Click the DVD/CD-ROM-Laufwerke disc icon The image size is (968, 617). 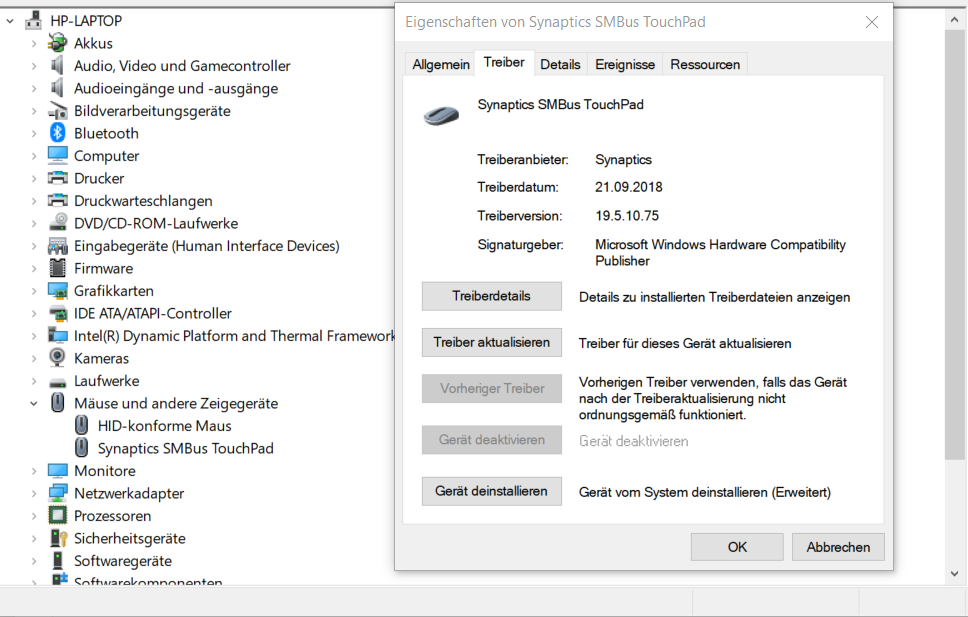pos(57,223)
